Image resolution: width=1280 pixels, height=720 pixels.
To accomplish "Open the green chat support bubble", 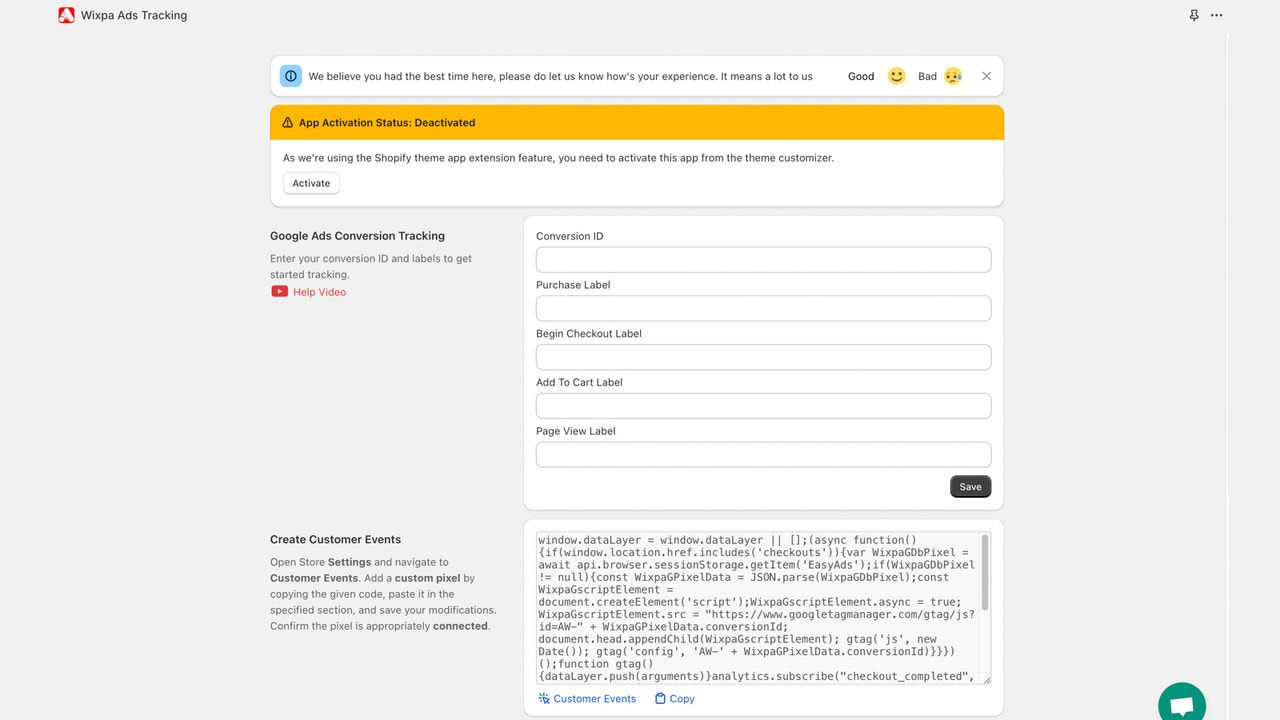I will pyautogui.click(x=1181, y=703).
